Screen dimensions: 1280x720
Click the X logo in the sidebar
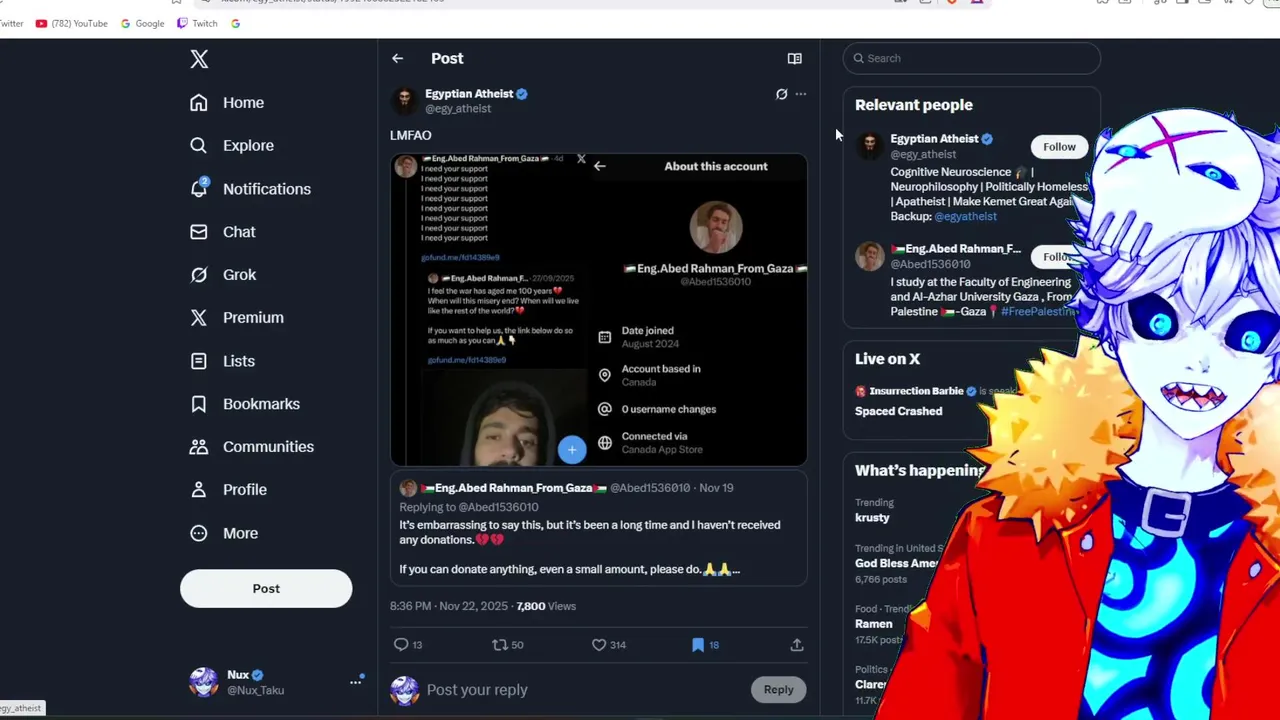pyautogui.click(x=199, y=59)
